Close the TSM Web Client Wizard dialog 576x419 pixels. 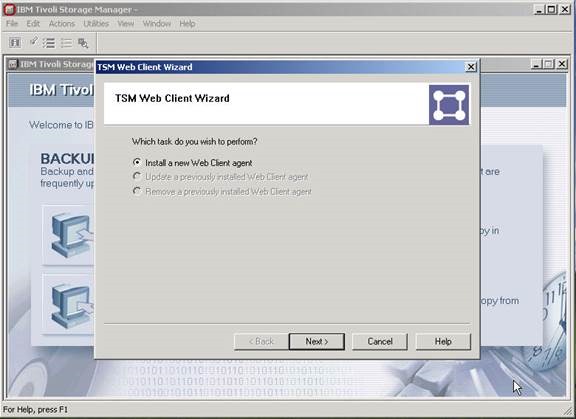click(x=471, y=67)
